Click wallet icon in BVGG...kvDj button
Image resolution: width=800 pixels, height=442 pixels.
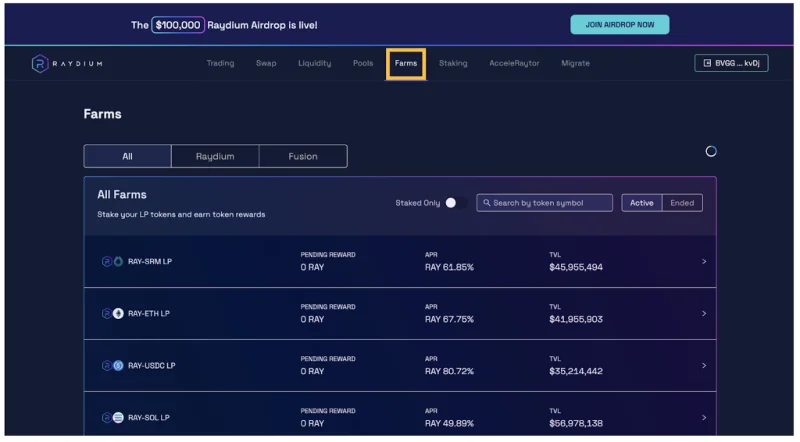pyautogui.click(x=707, y=63)
